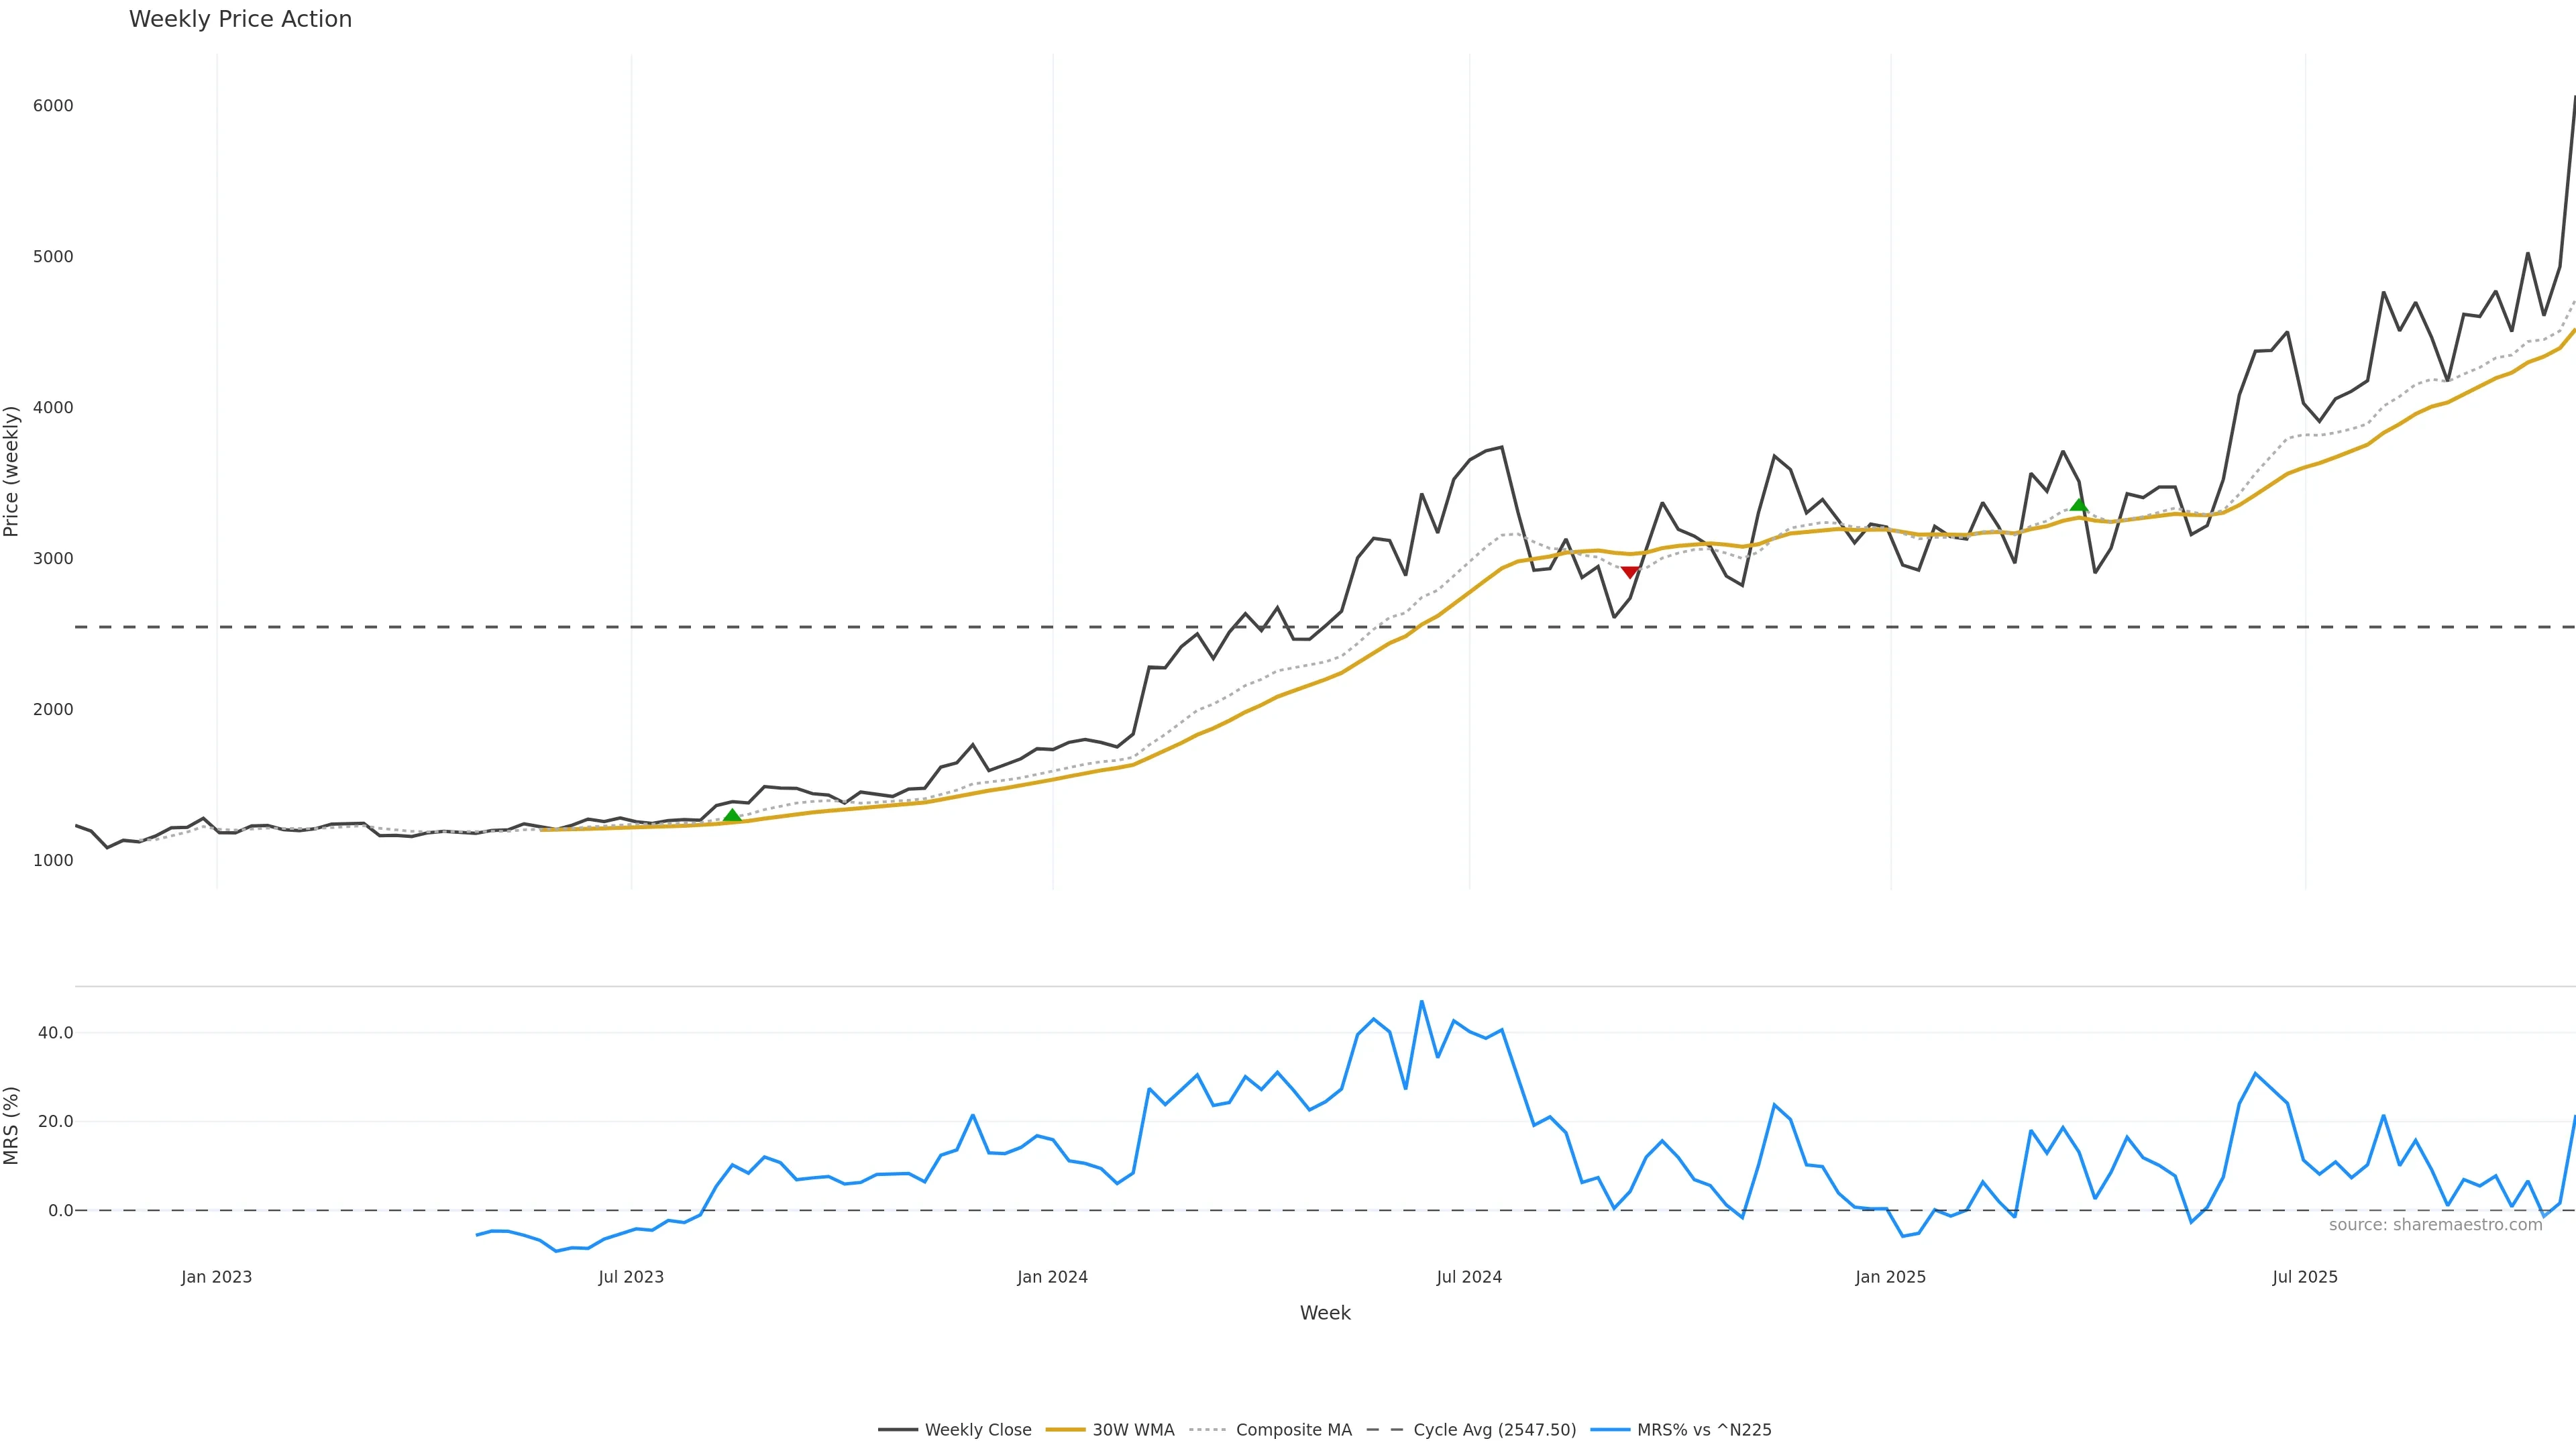This screenshot has width=2576, height=1449.
Task: Toggle the Weekly Close series legend label
Action: [977, 1430]
